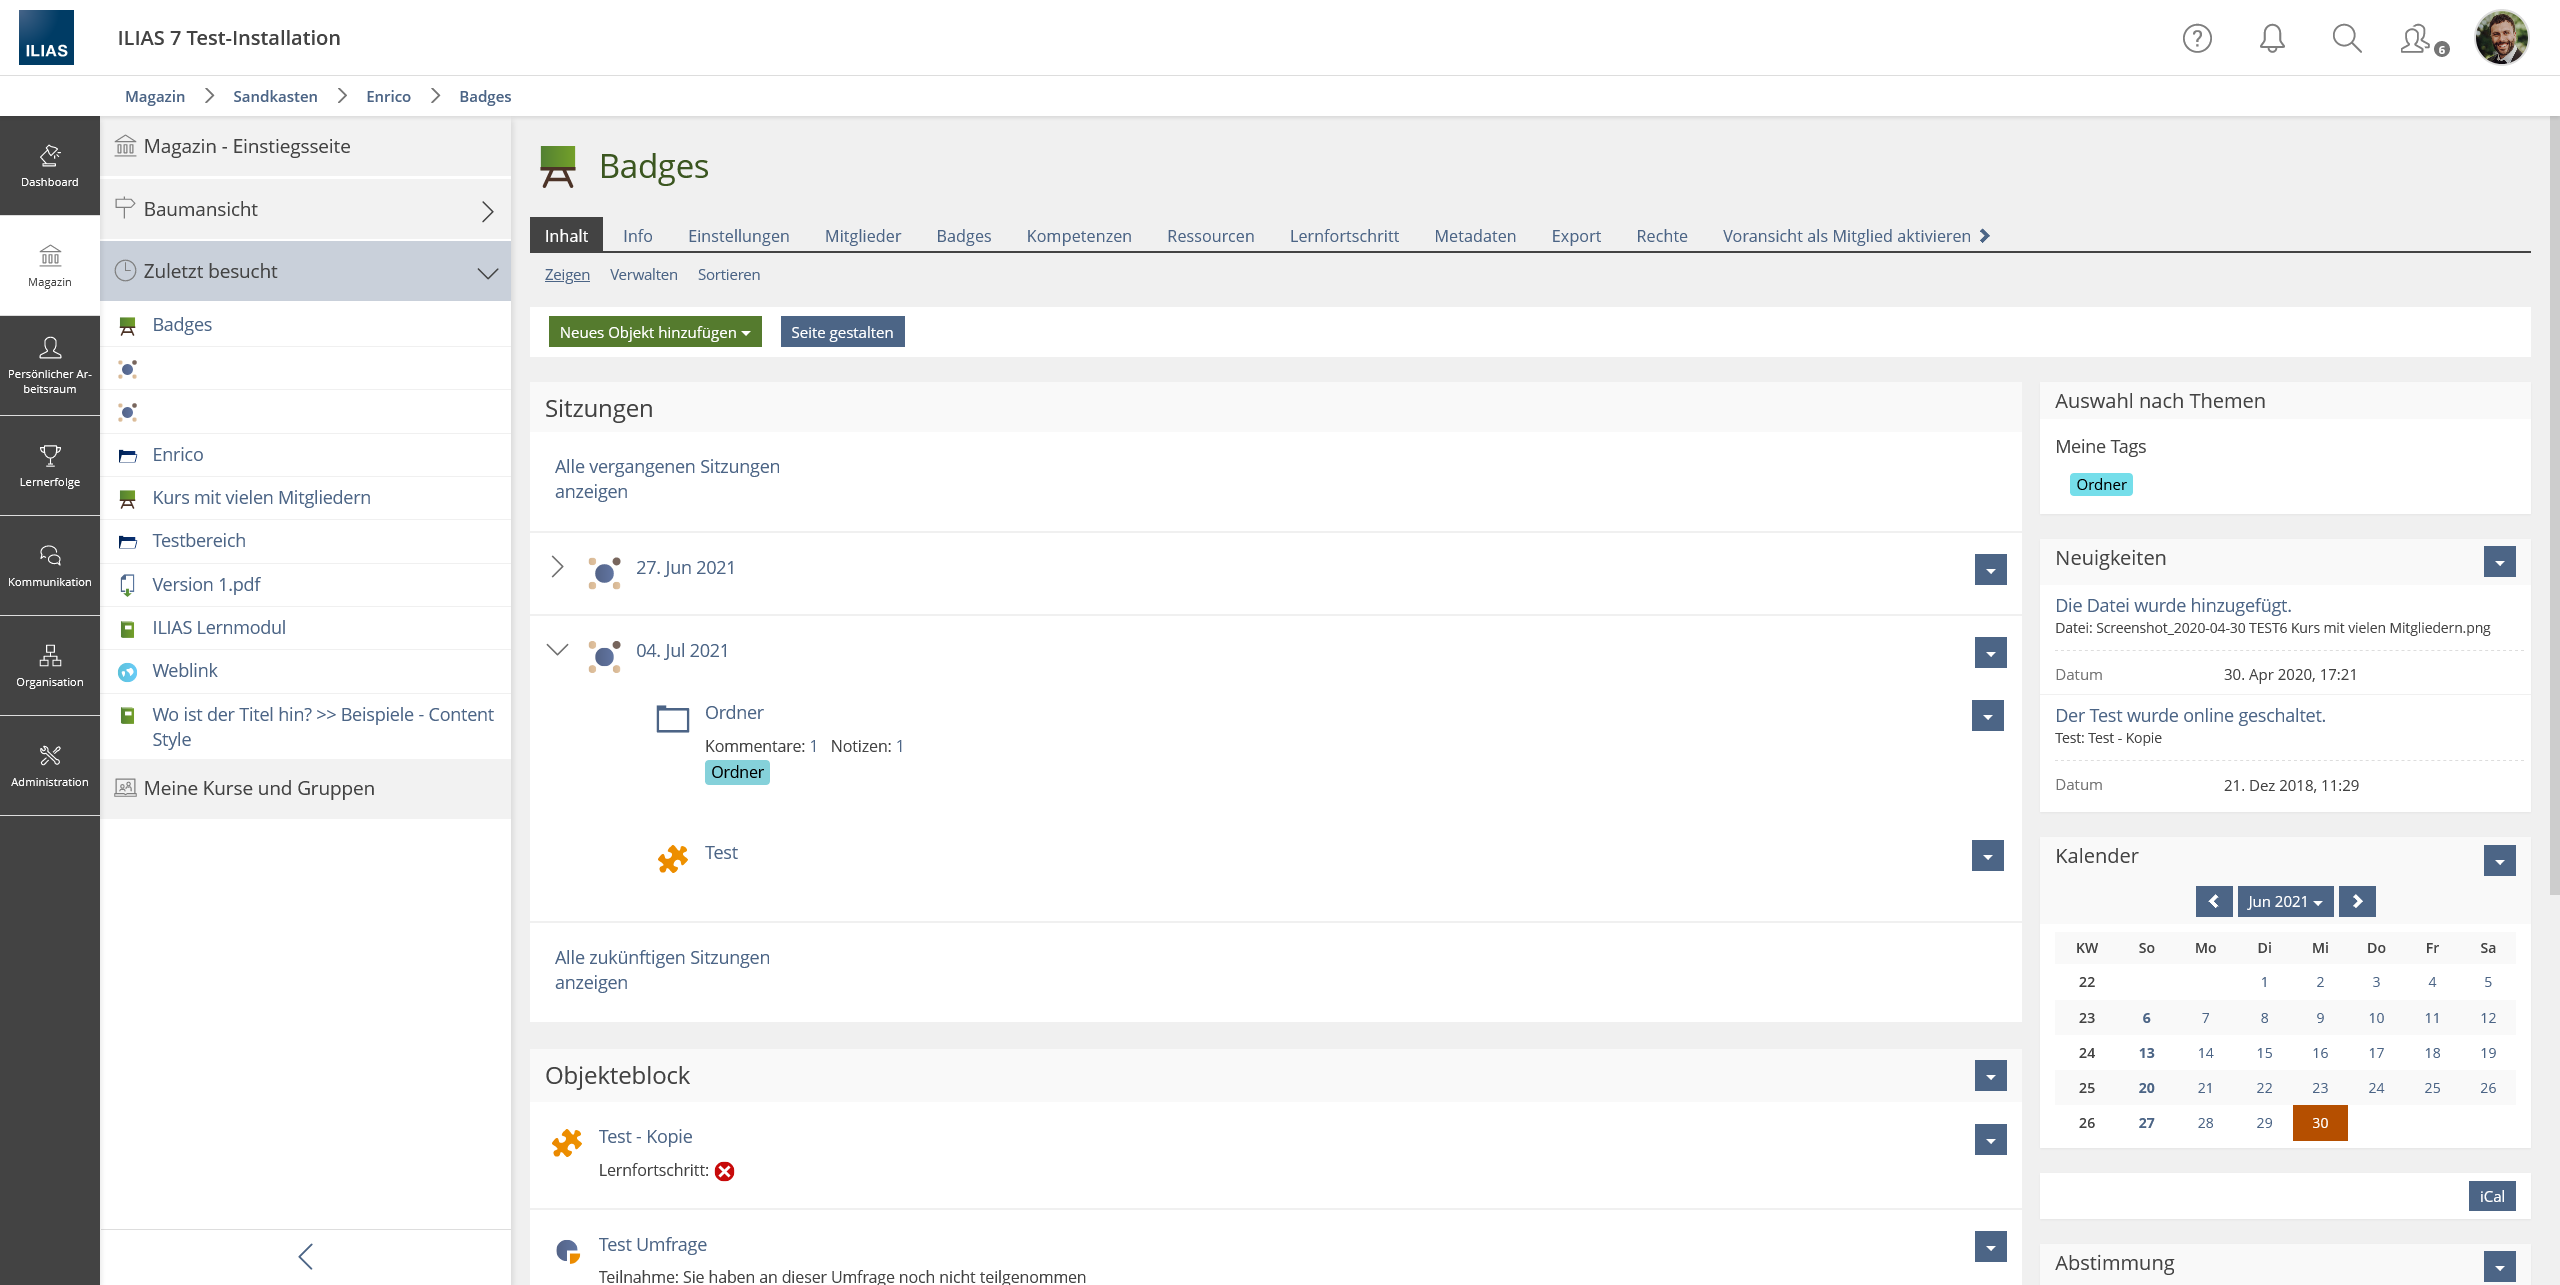This screenshot has height=1285, width=2560.
Task: Open the help question mark icon
Action: (x=2196, y=39)
